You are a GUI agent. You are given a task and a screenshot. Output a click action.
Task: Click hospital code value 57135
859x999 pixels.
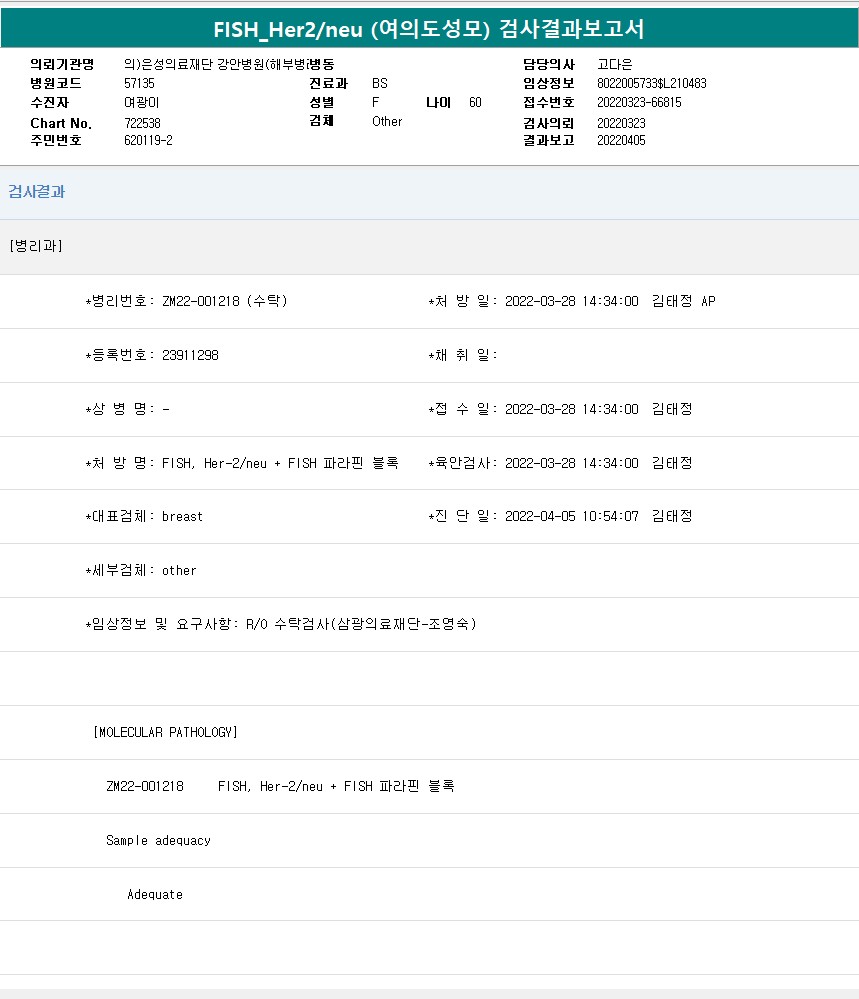click(139, 83)
